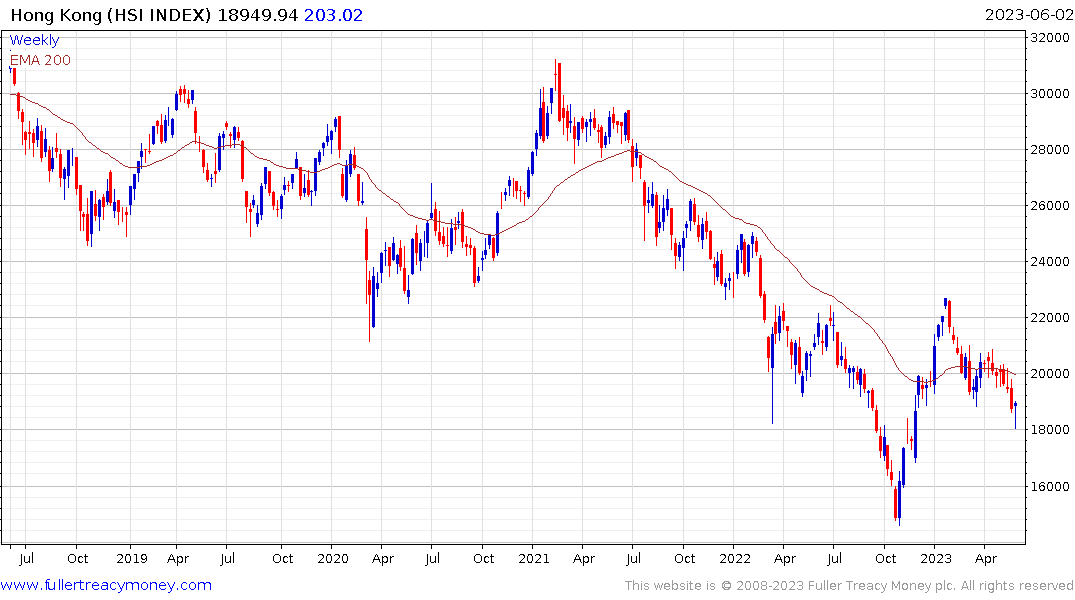This screenshot has height=600, width=1075.
Task: Click the 2022 x-axis label
Action: [735, 558]
